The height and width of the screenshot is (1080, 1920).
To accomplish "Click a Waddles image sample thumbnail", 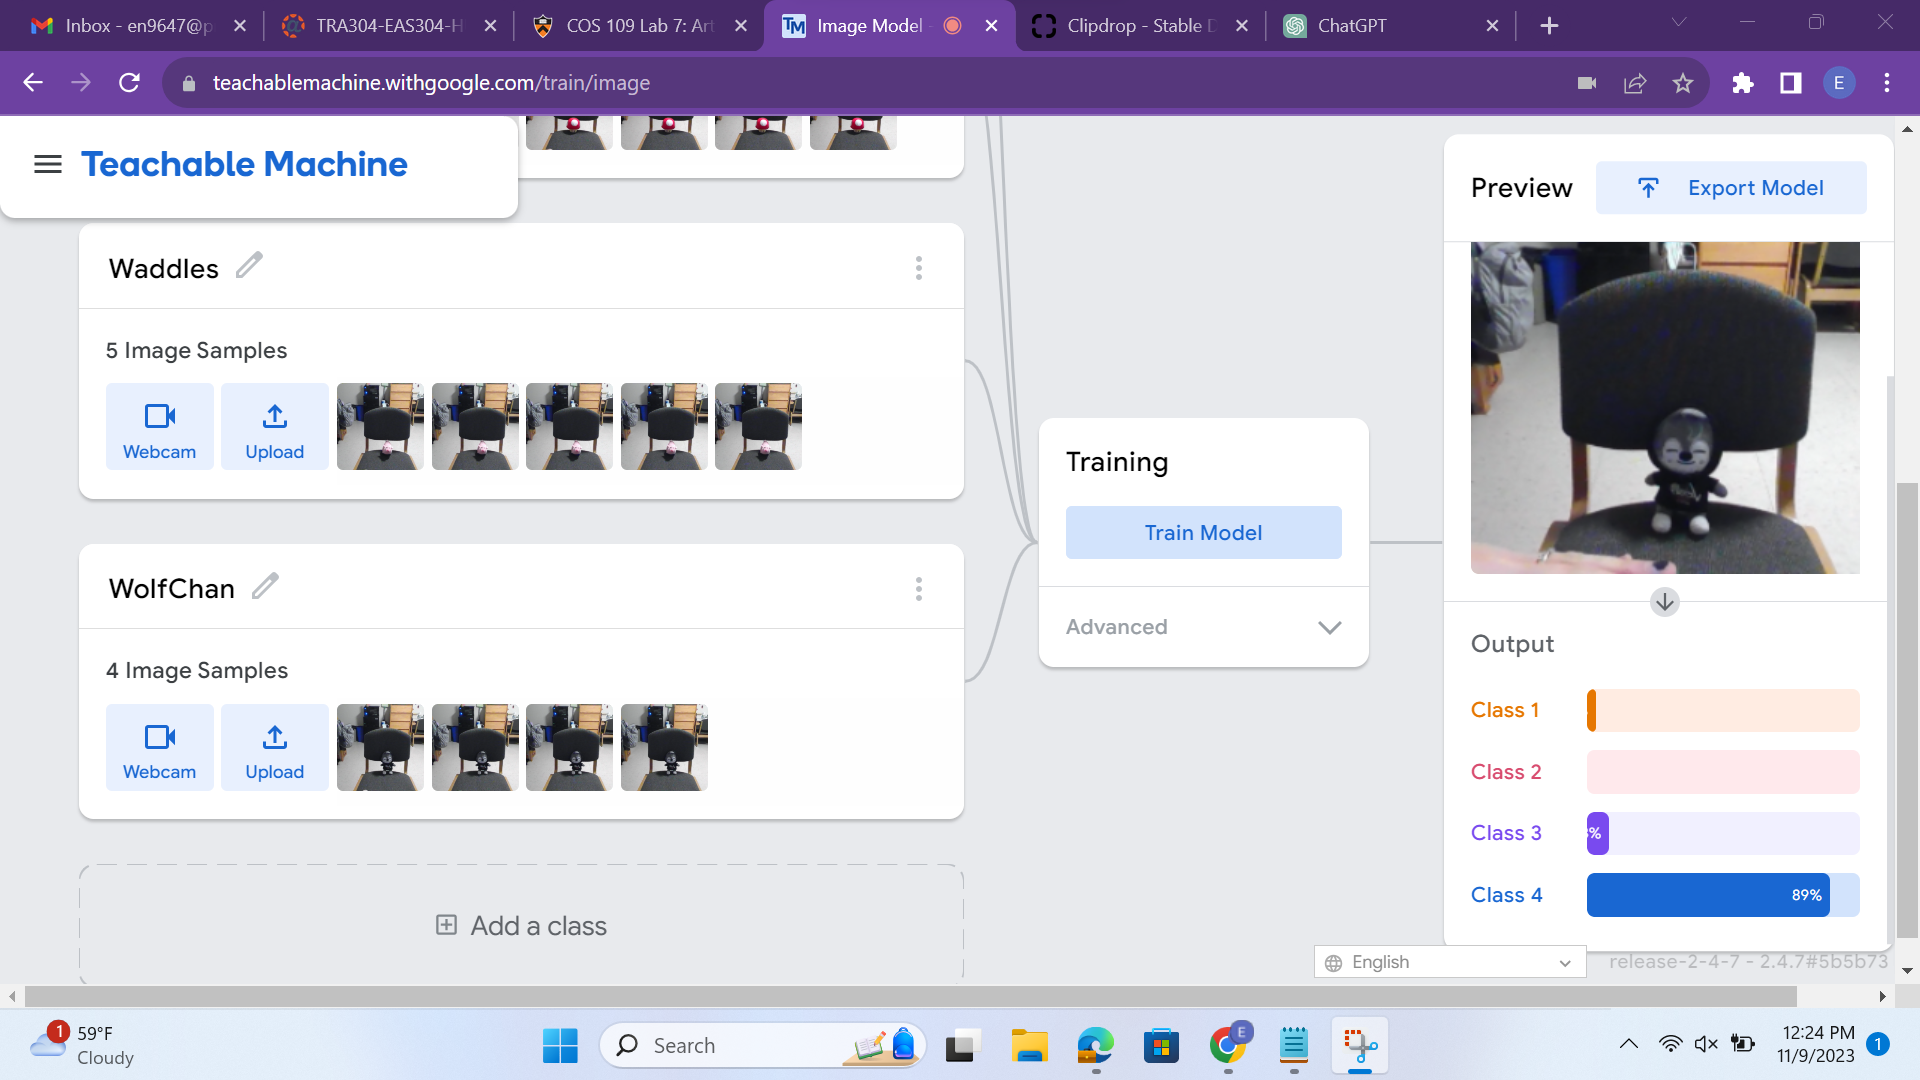I will pos(380,426).
